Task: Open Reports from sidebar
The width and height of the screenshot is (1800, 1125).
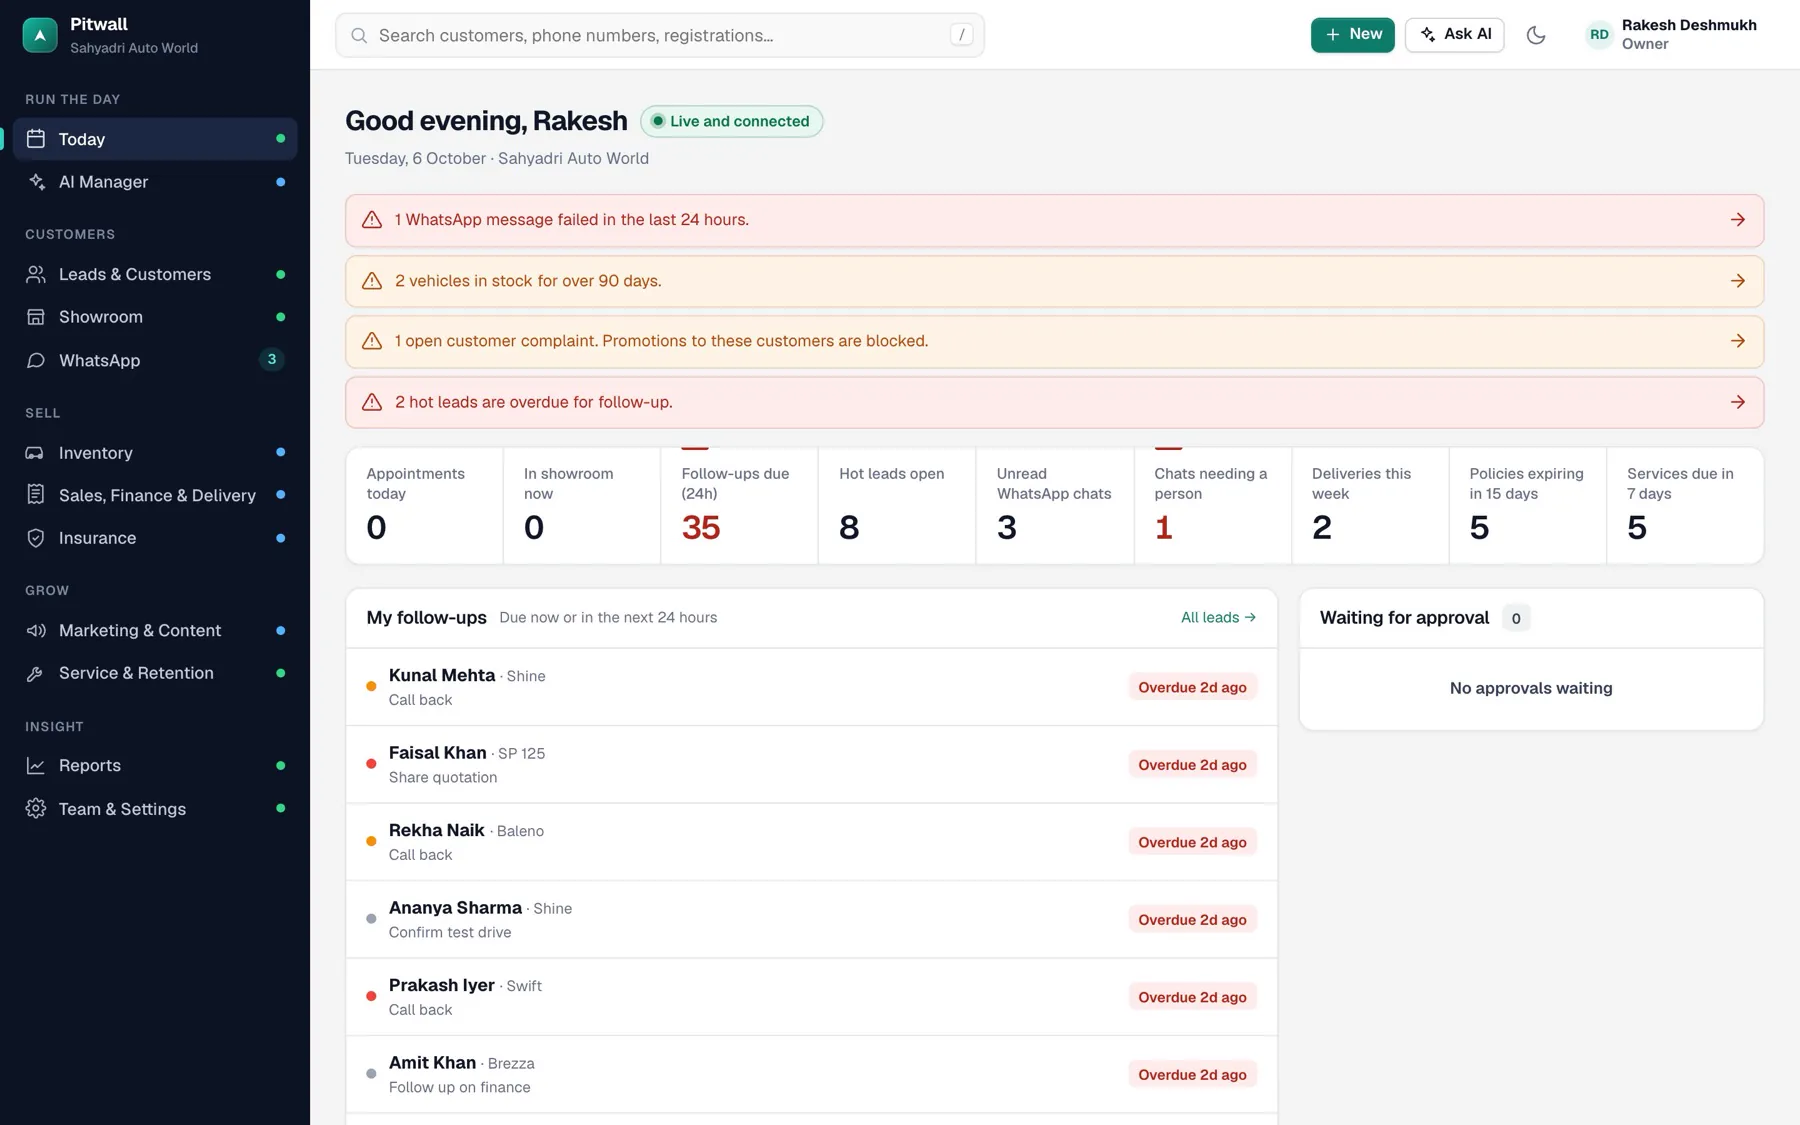Action: click(155, 766)
